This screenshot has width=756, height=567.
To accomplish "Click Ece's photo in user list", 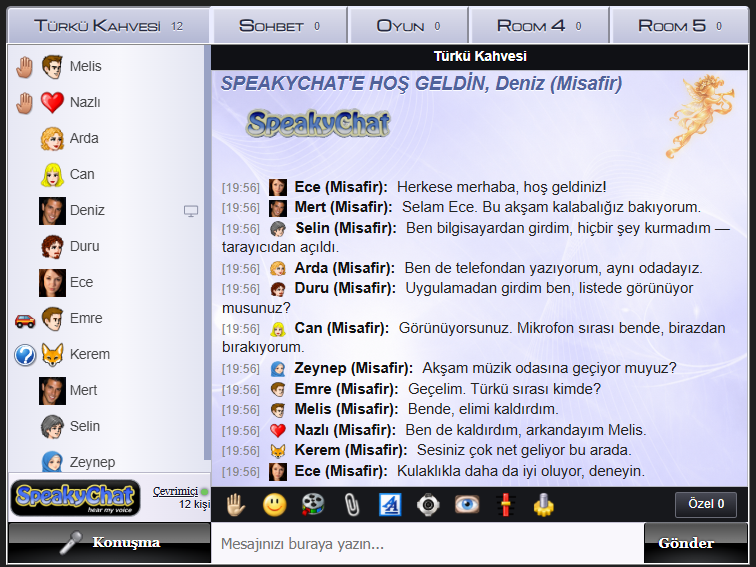I will click(52, 283).
